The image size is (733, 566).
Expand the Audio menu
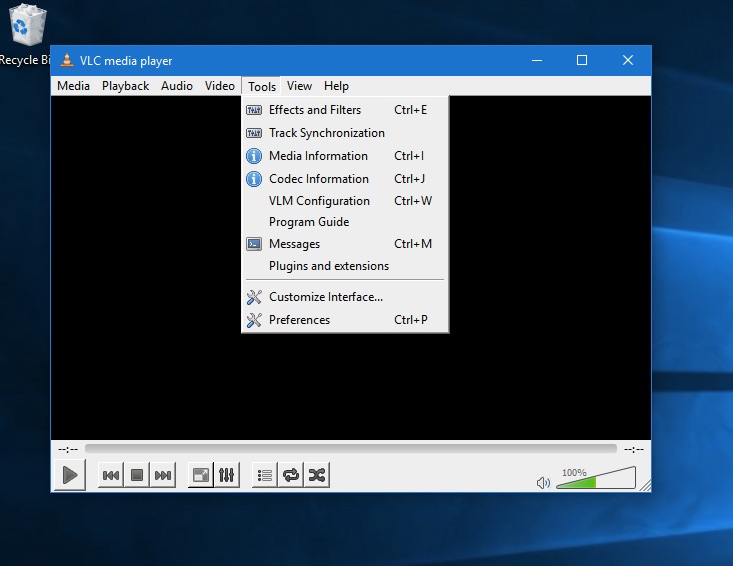coord(177,86)
